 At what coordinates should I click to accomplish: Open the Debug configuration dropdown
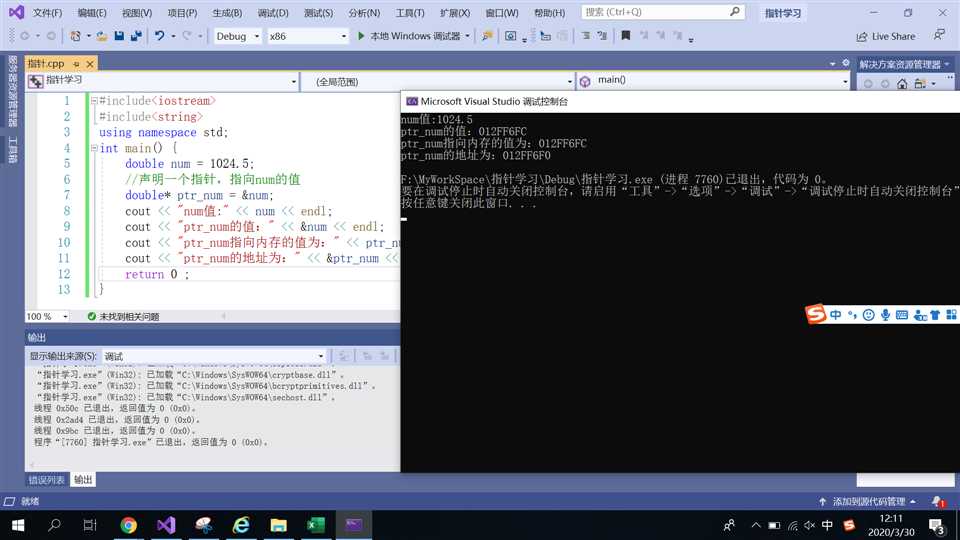click(x=238, y=36)
